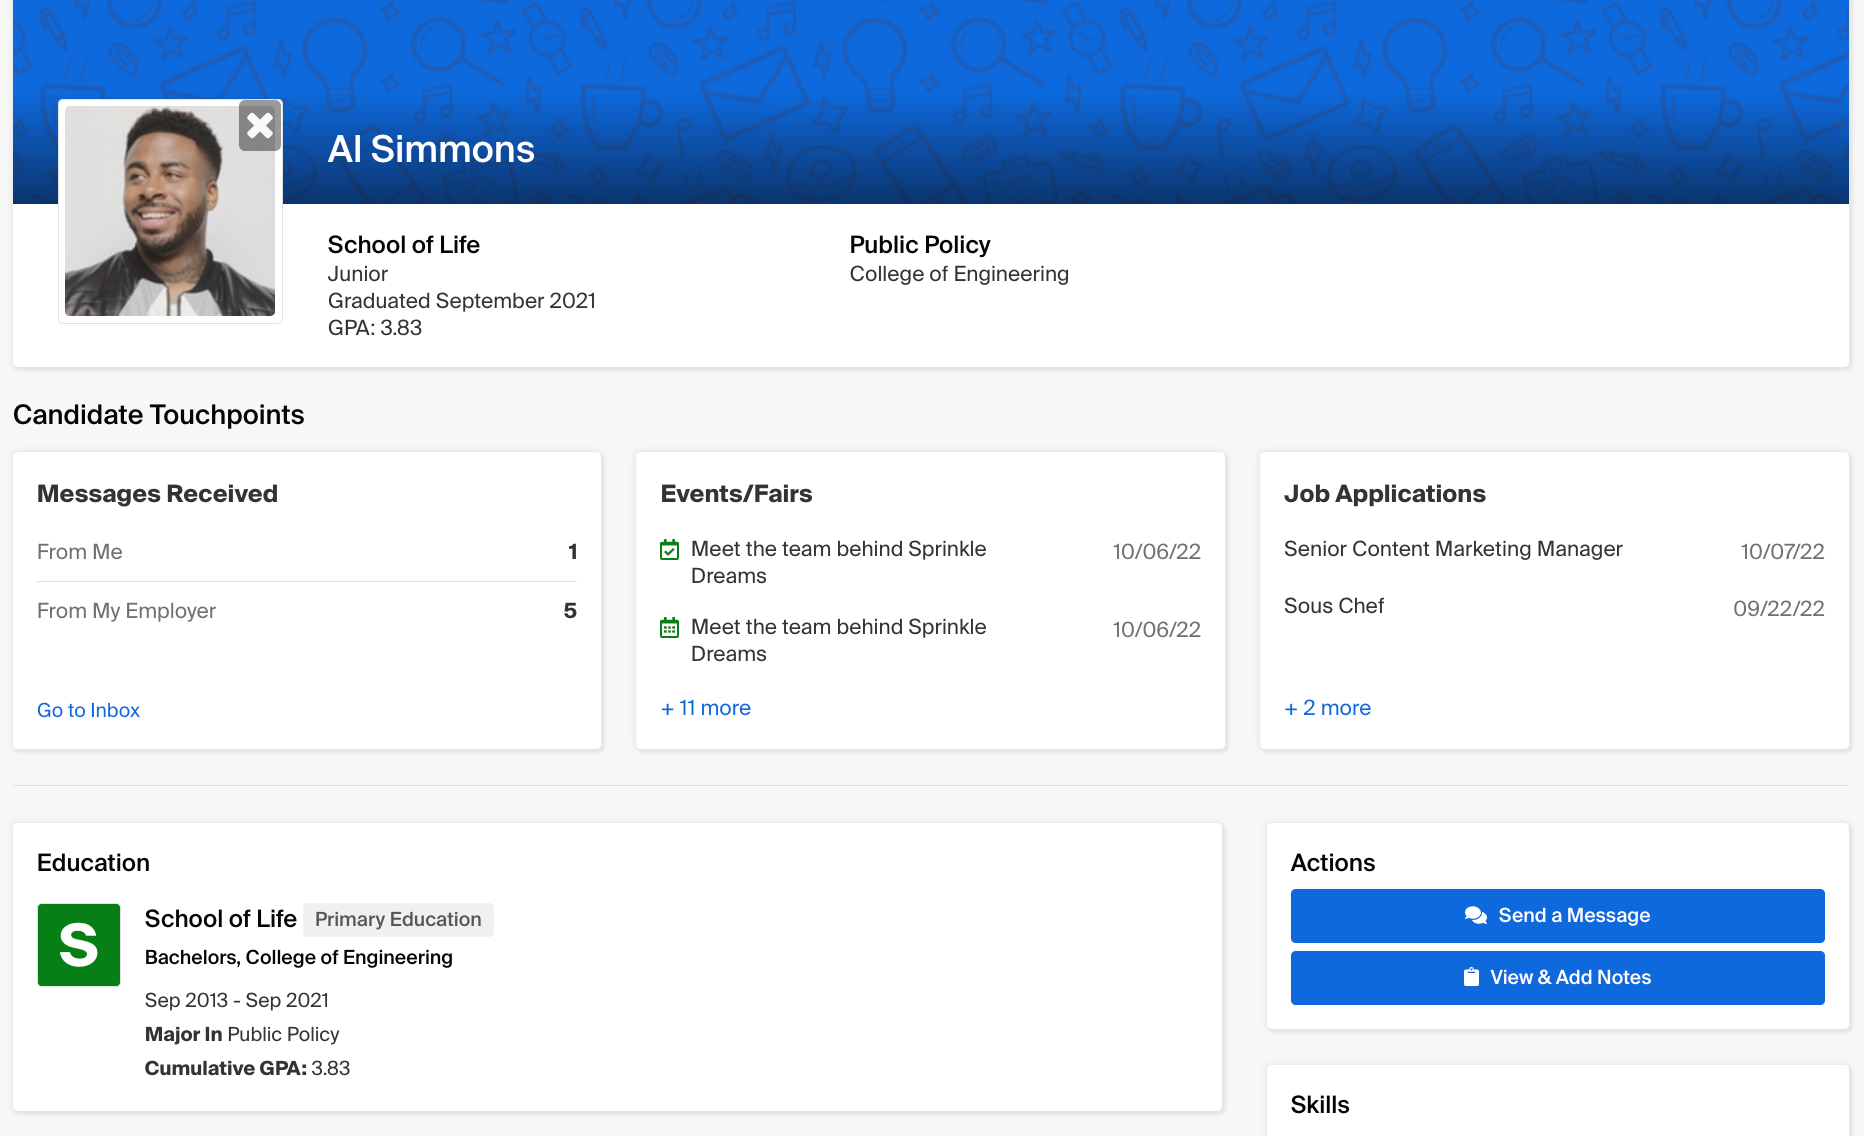Click the checked calendar icon beside first event

pos(669,549)
